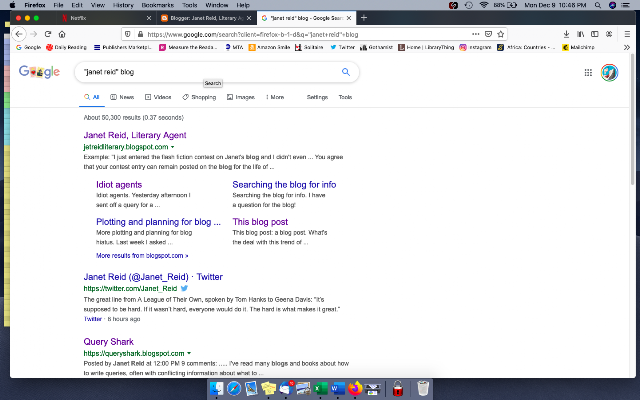Go back with the browser back arrow
The width and height of the screenshot is (640, 400).
[19, 34]
